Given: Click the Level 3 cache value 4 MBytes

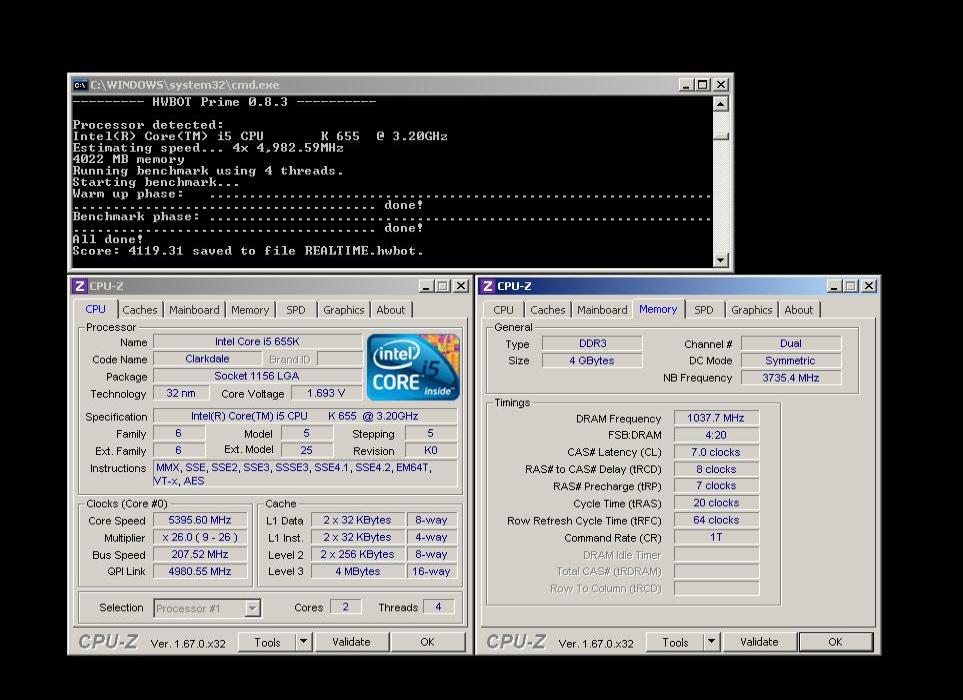Looking at the screenshot, I should pos(357,572).
